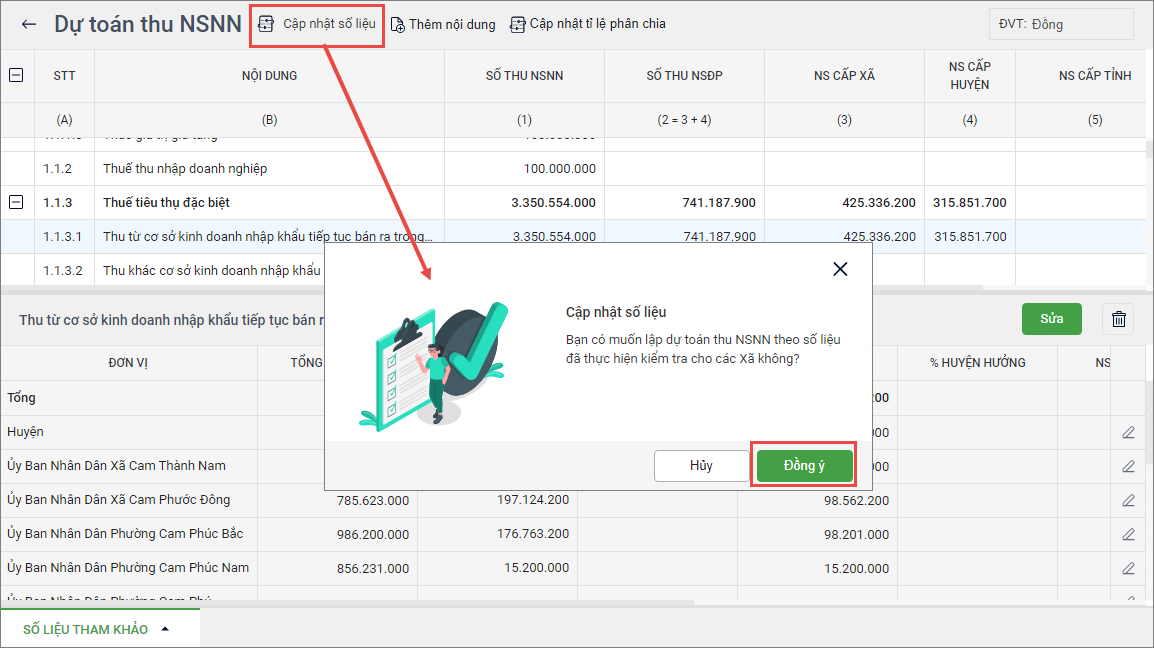Edit Phường Cam Phúc Nam row pencil
This screenshot has width=1154, height=648.
(1128, 568)
